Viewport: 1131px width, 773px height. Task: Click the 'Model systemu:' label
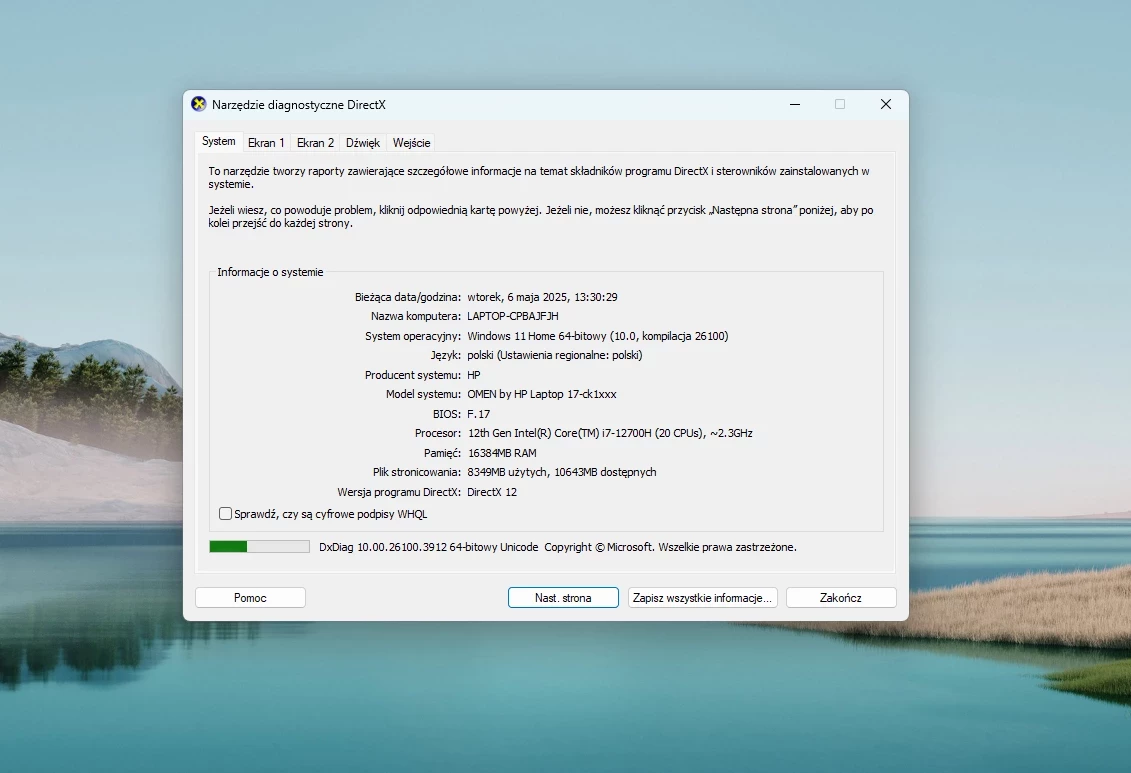tap(423, 394)
